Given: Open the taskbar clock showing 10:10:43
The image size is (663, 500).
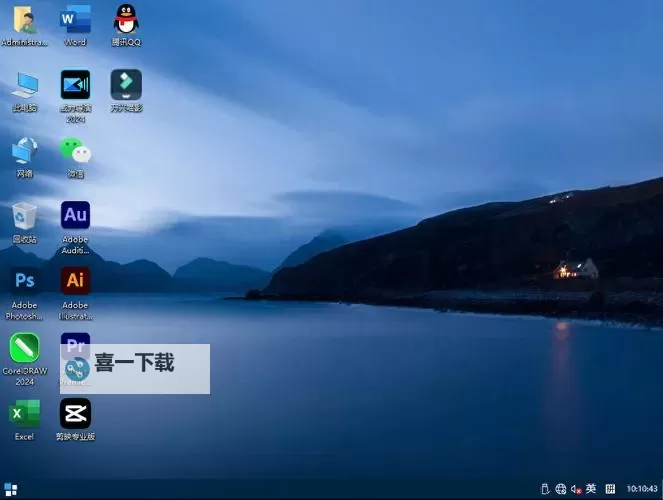Looking at the screenshot, I should coord(642,489).
